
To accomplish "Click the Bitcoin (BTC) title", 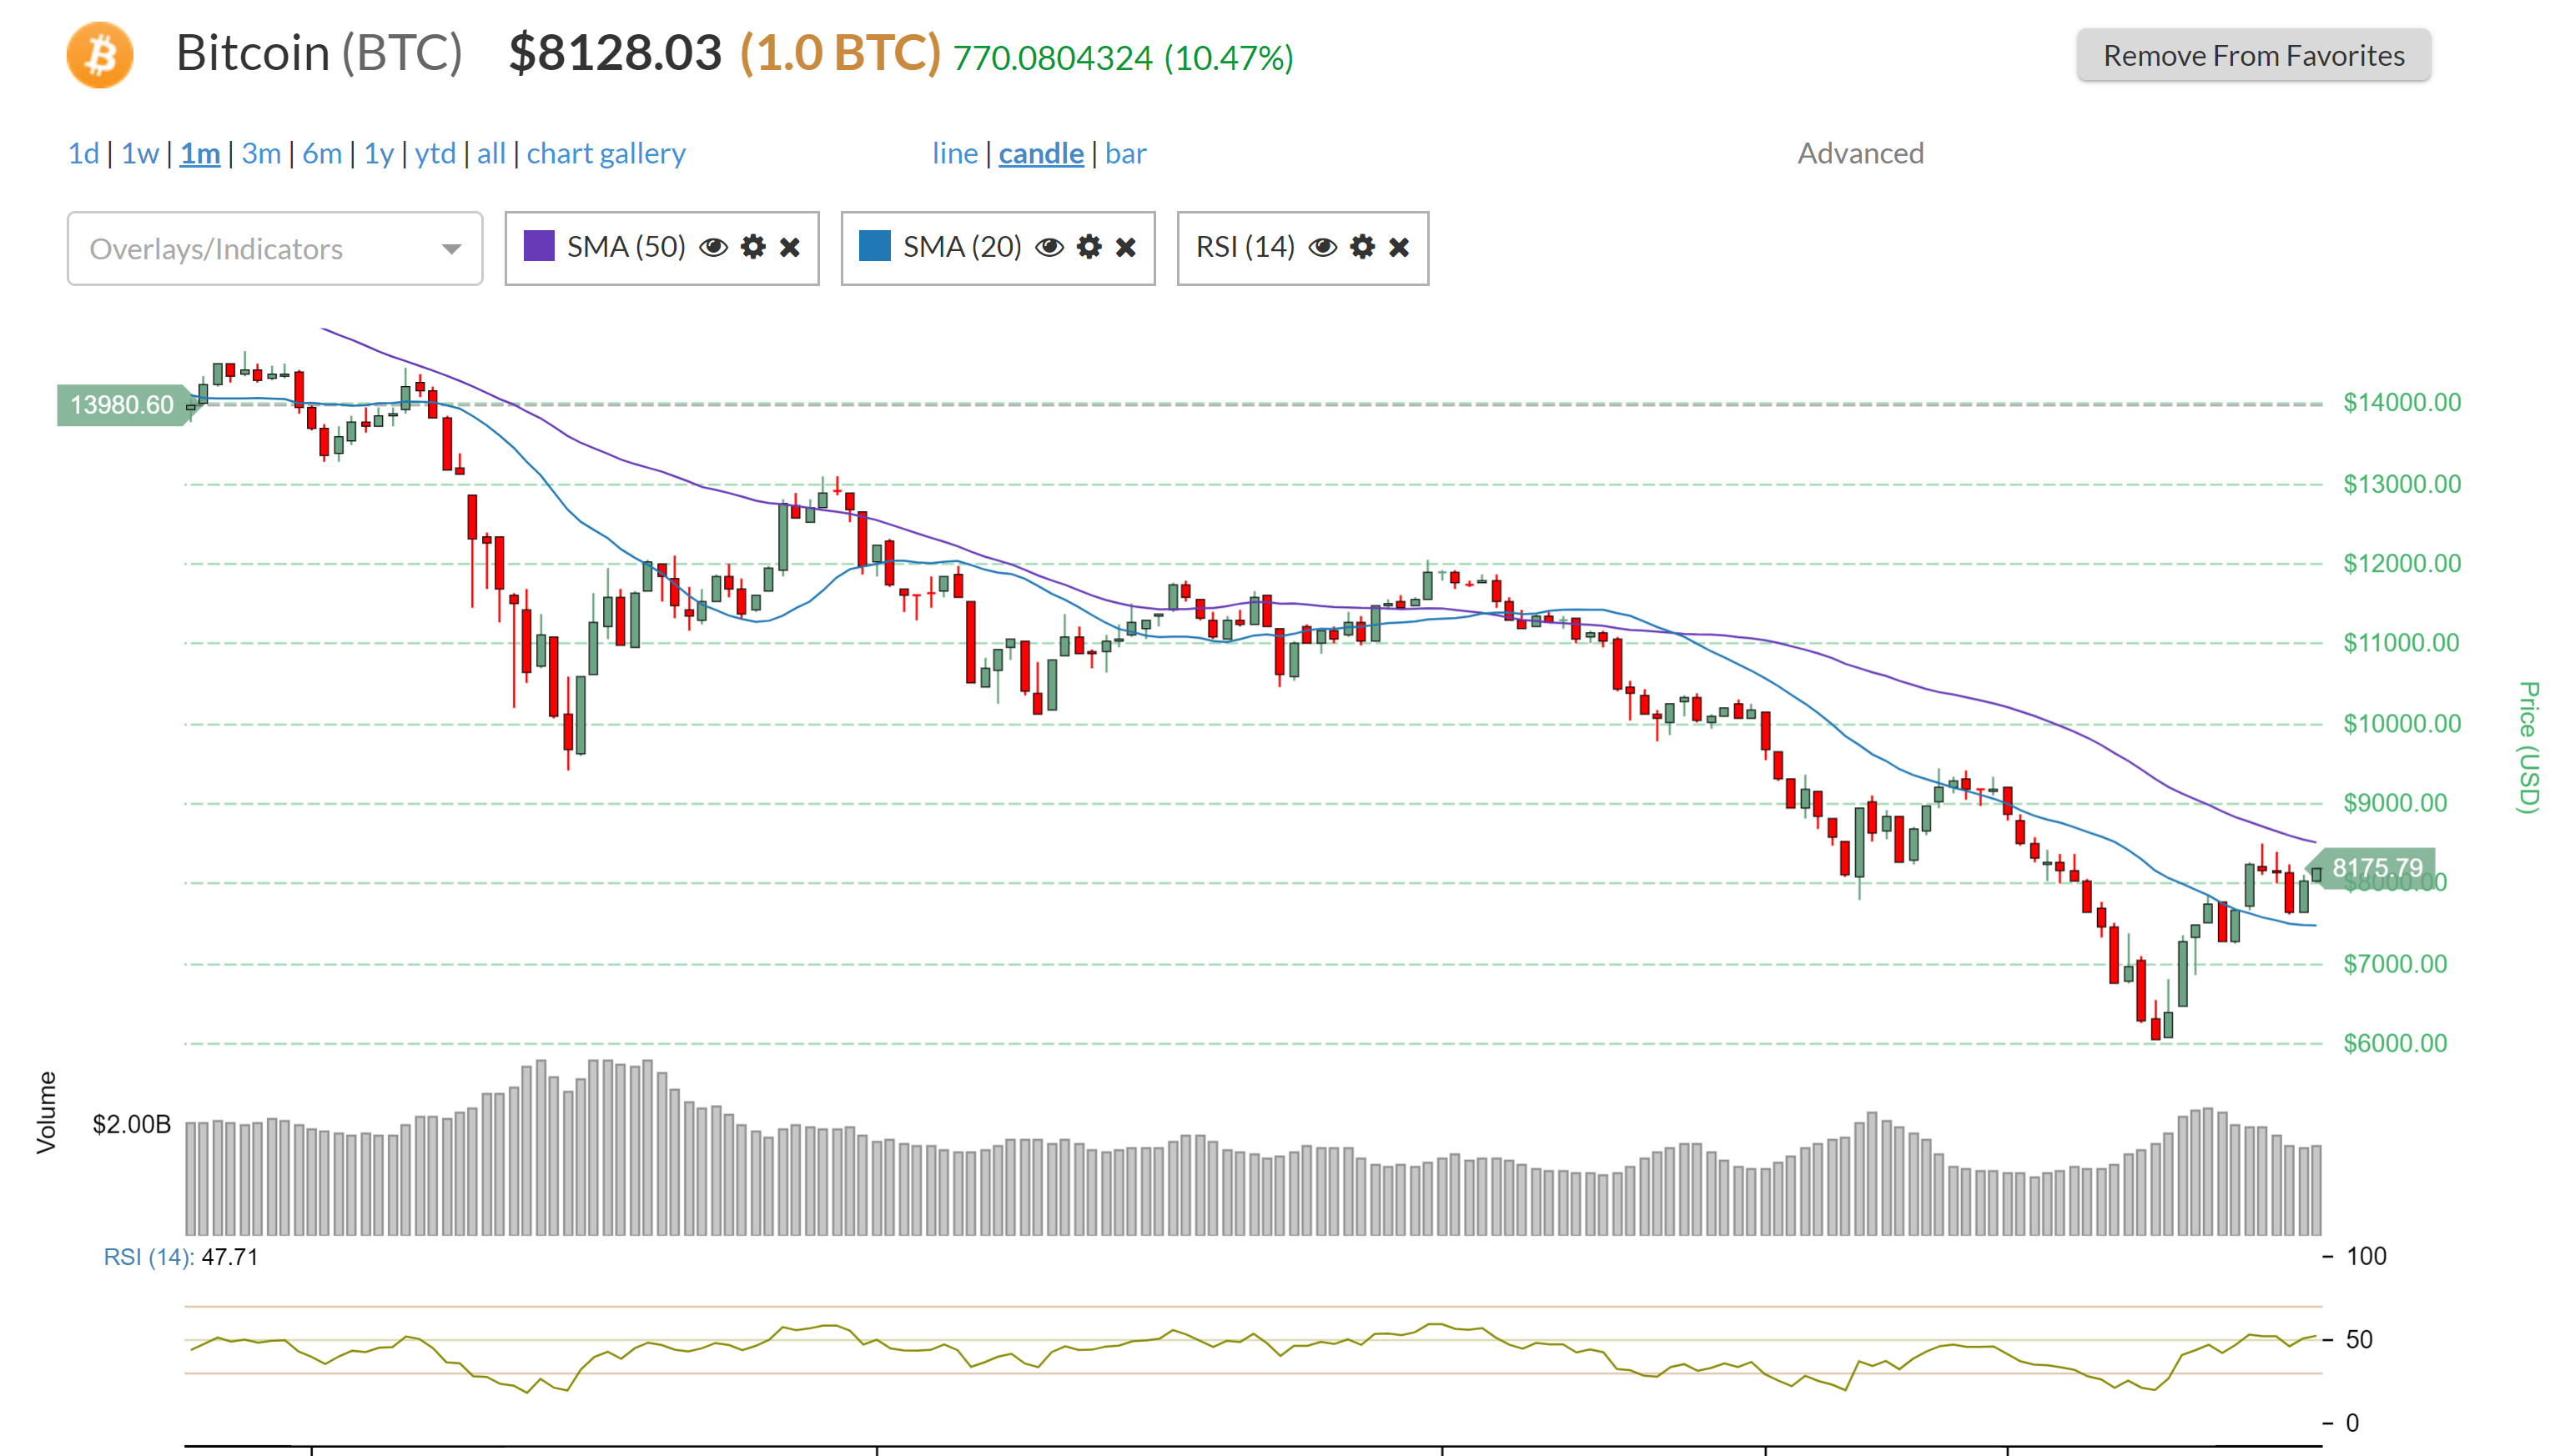I will [x=319, y=53].
